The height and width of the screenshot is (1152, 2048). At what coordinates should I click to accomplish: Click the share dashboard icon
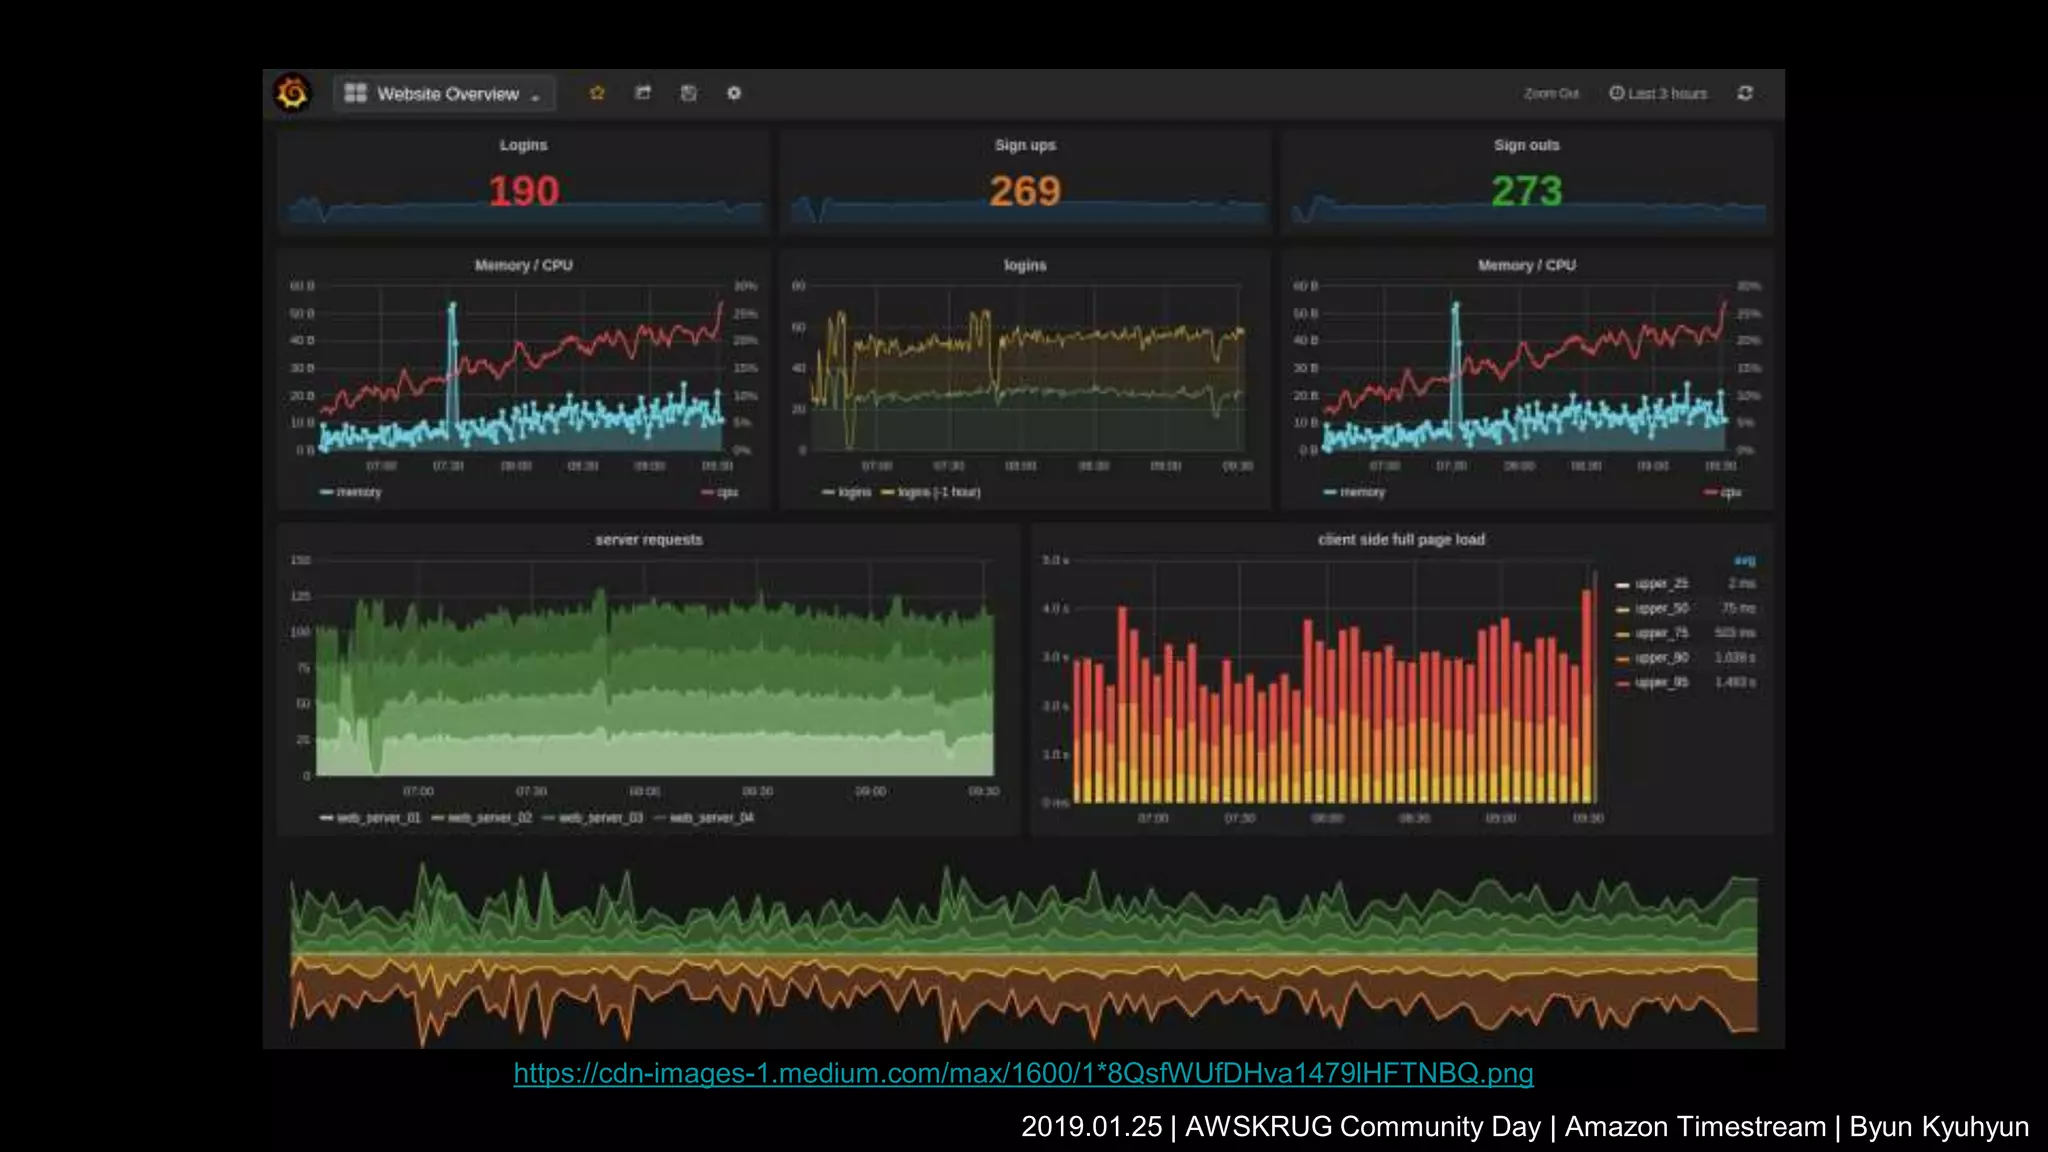(x=643, y=93)
